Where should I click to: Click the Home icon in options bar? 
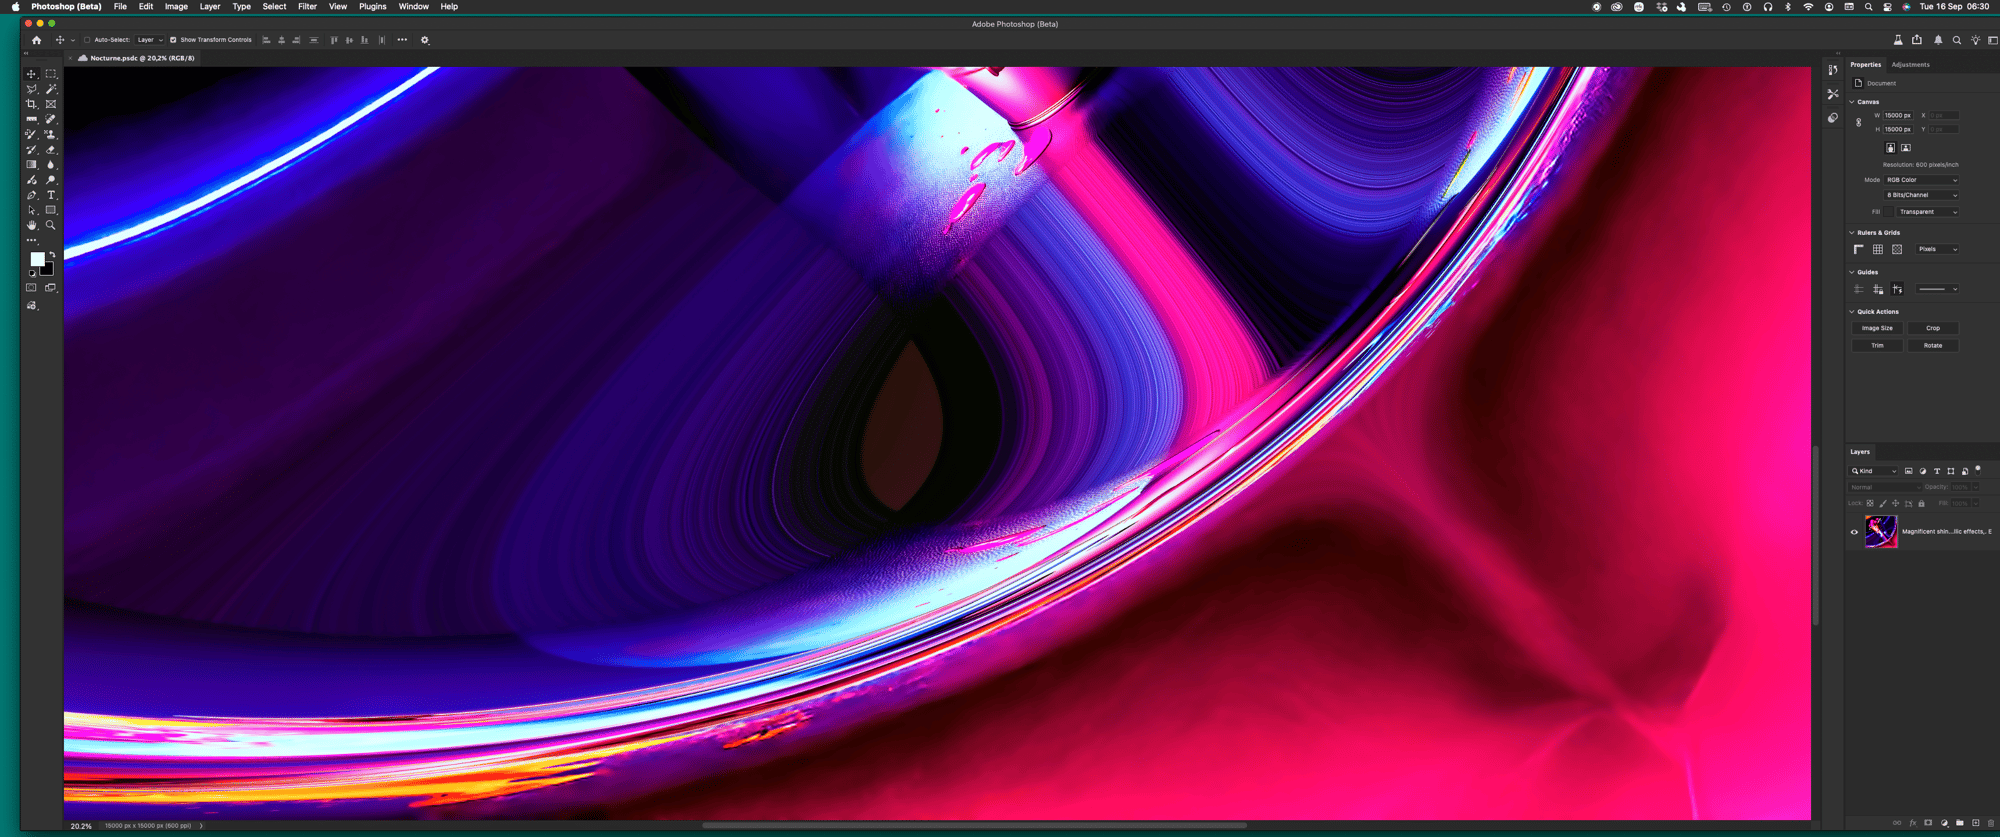(x=37, y=40)
